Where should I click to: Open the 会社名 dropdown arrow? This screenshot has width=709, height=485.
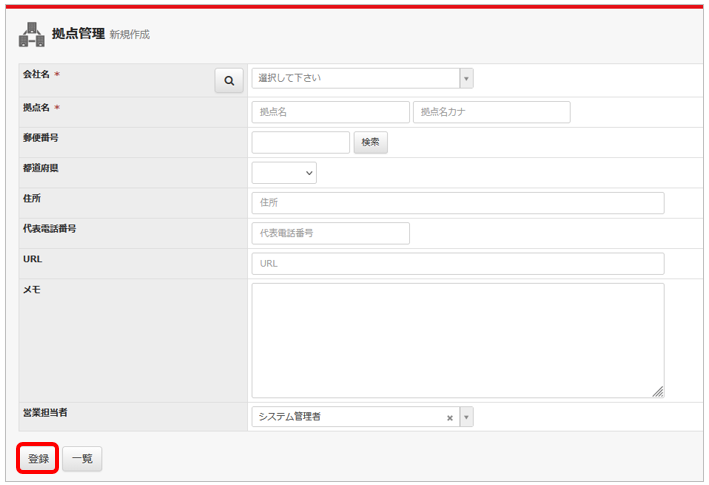466,78
